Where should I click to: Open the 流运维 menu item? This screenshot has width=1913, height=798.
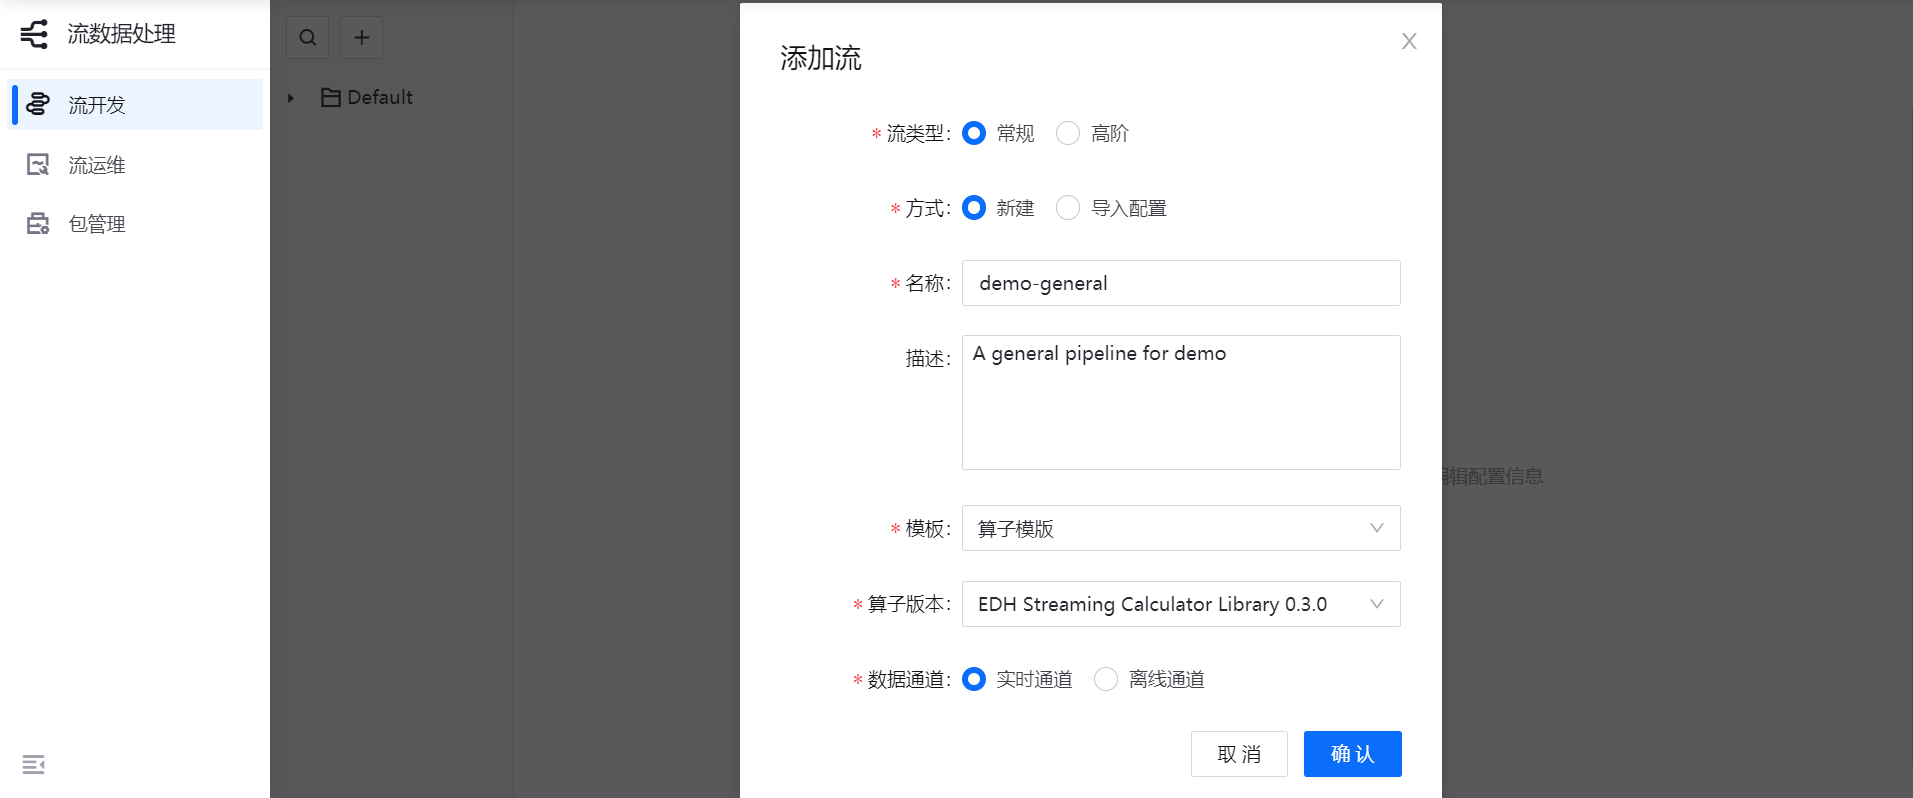coord(135,164)
